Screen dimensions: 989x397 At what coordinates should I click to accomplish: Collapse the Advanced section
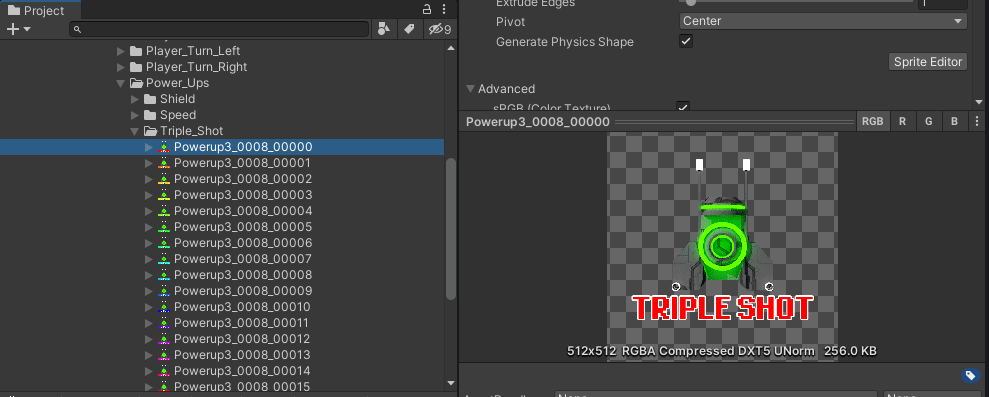click(x=471, y=89)
